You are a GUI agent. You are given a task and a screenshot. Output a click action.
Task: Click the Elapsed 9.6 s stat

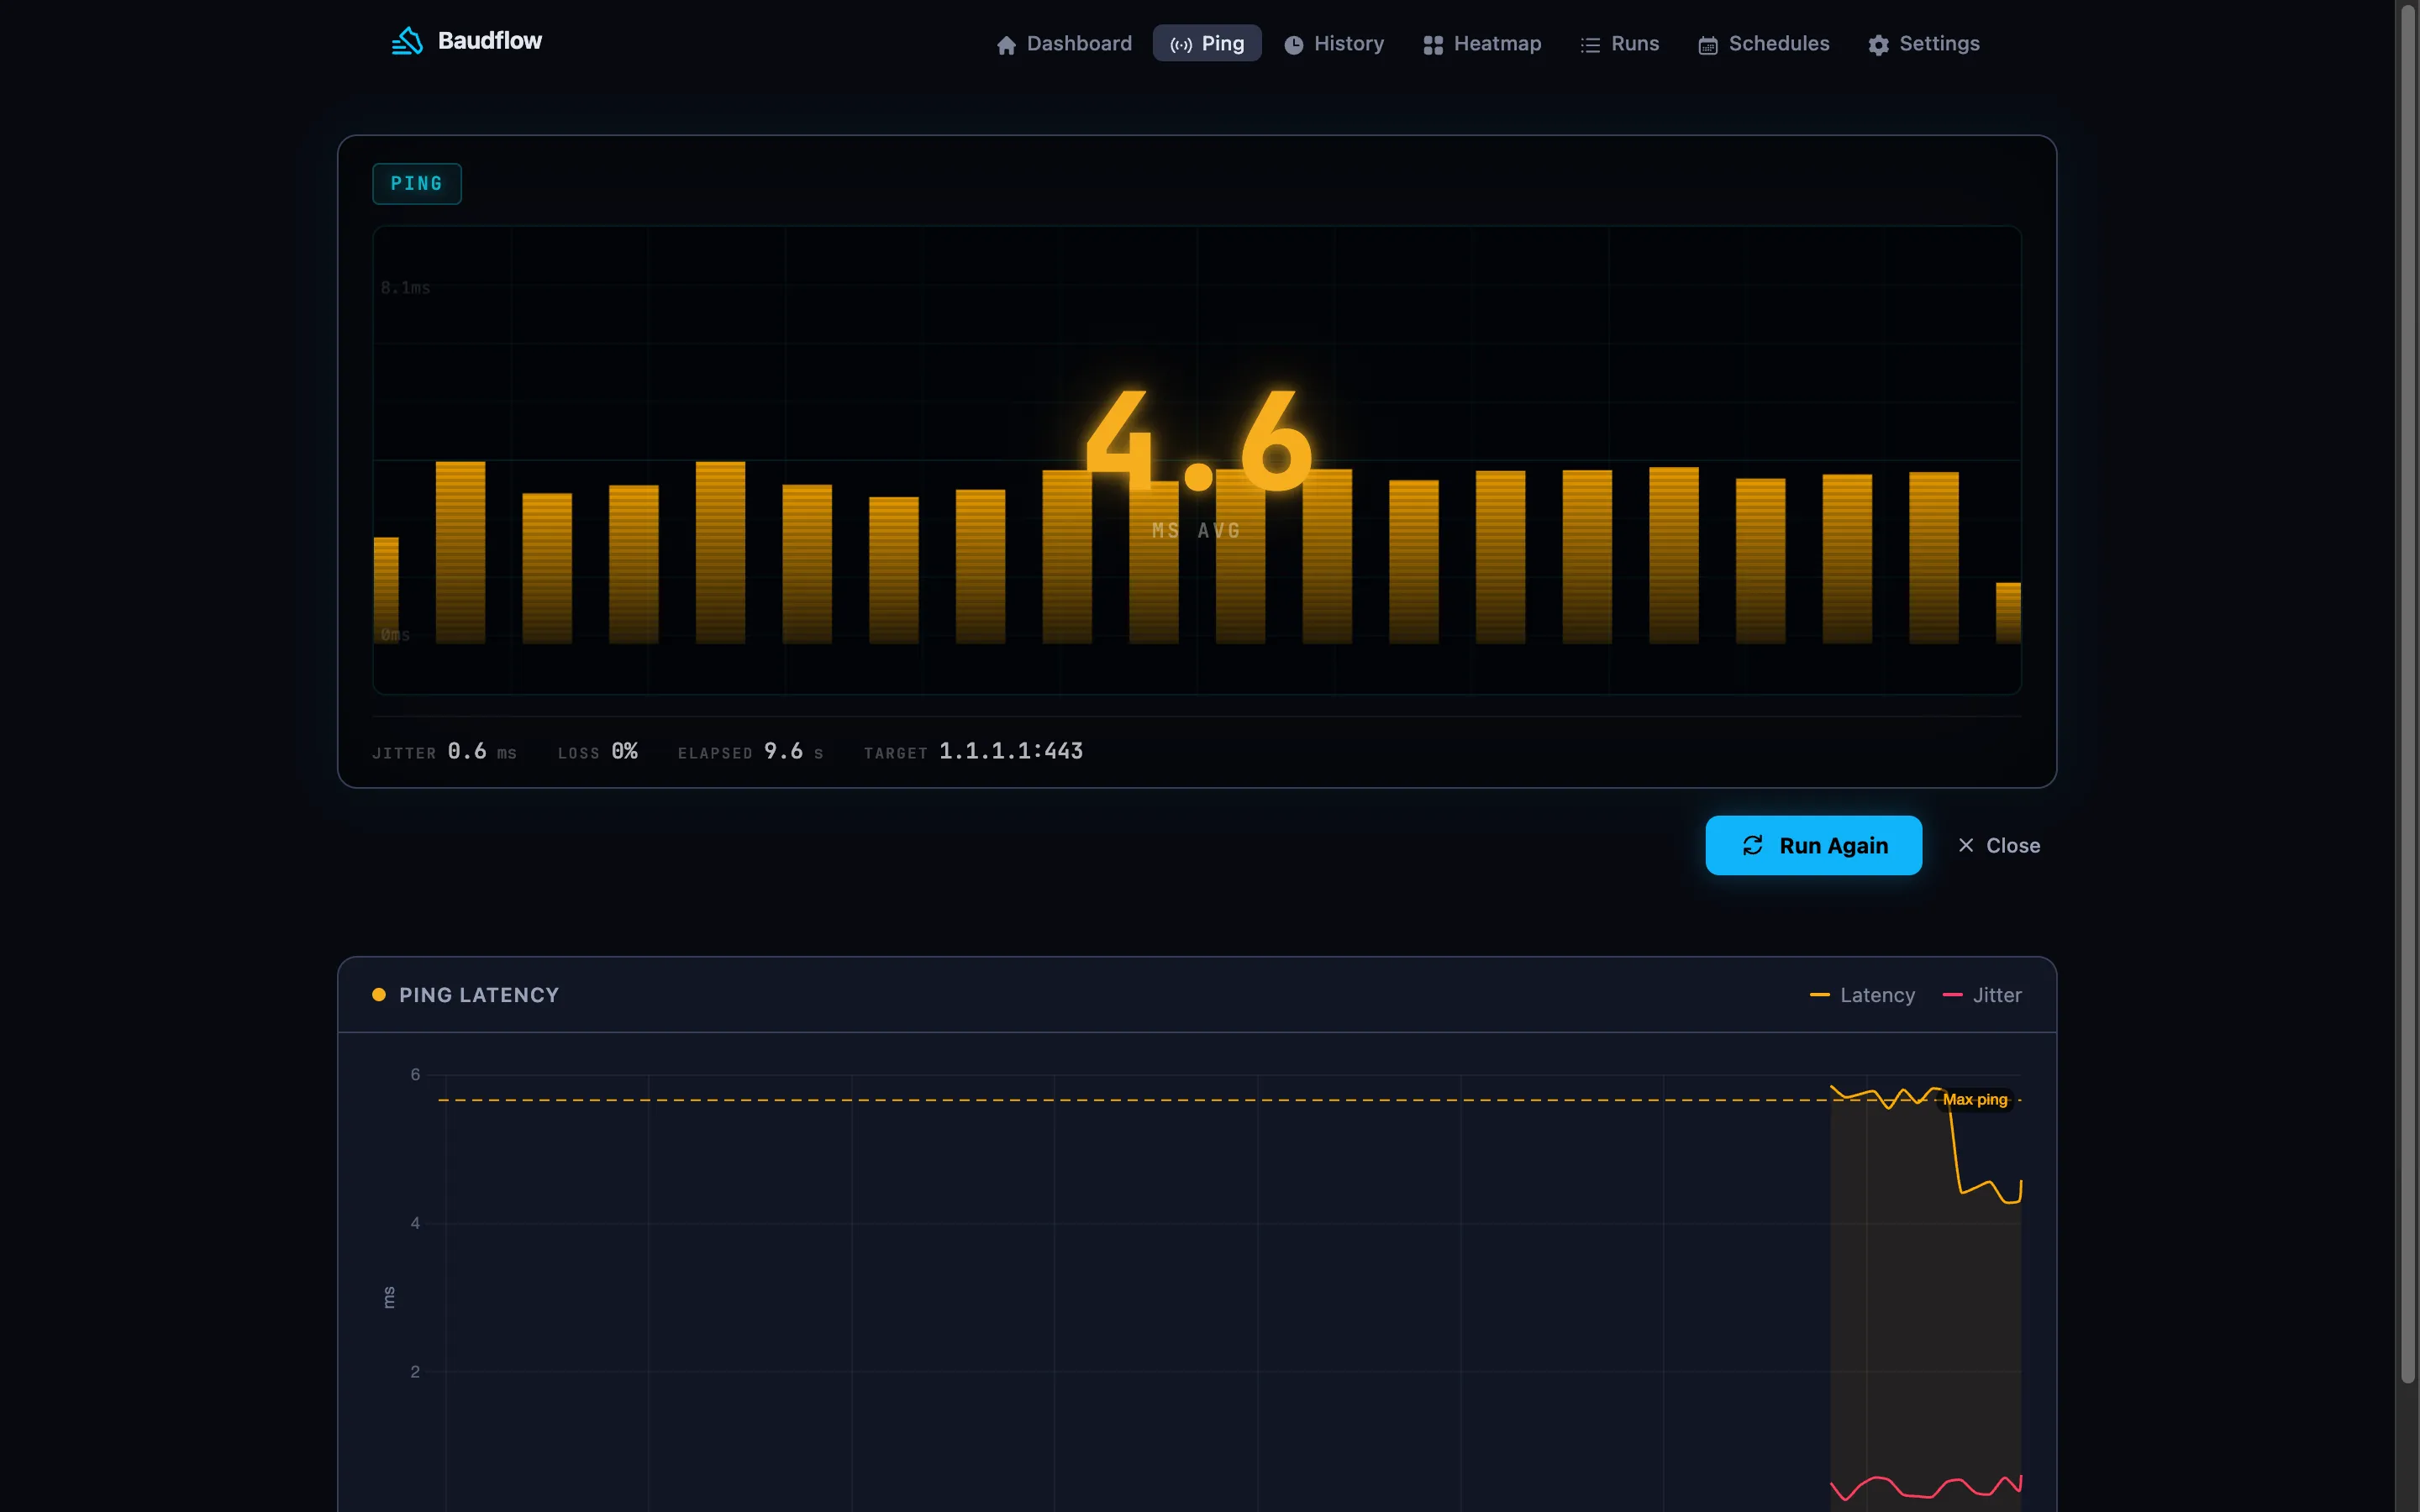[750, 752]
